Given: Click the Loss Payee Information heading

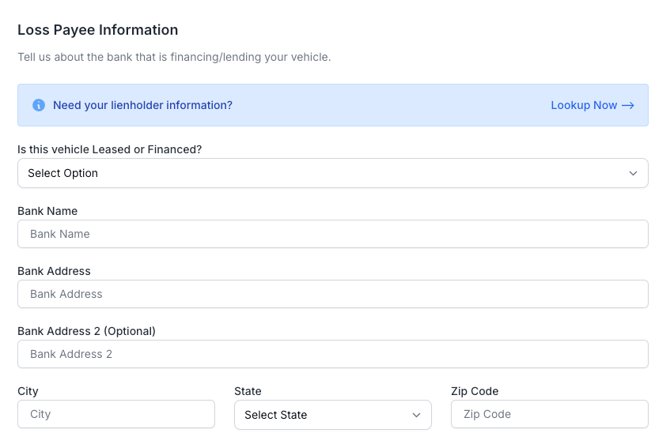Looking at the screenshot, I should tap(98, 30).
